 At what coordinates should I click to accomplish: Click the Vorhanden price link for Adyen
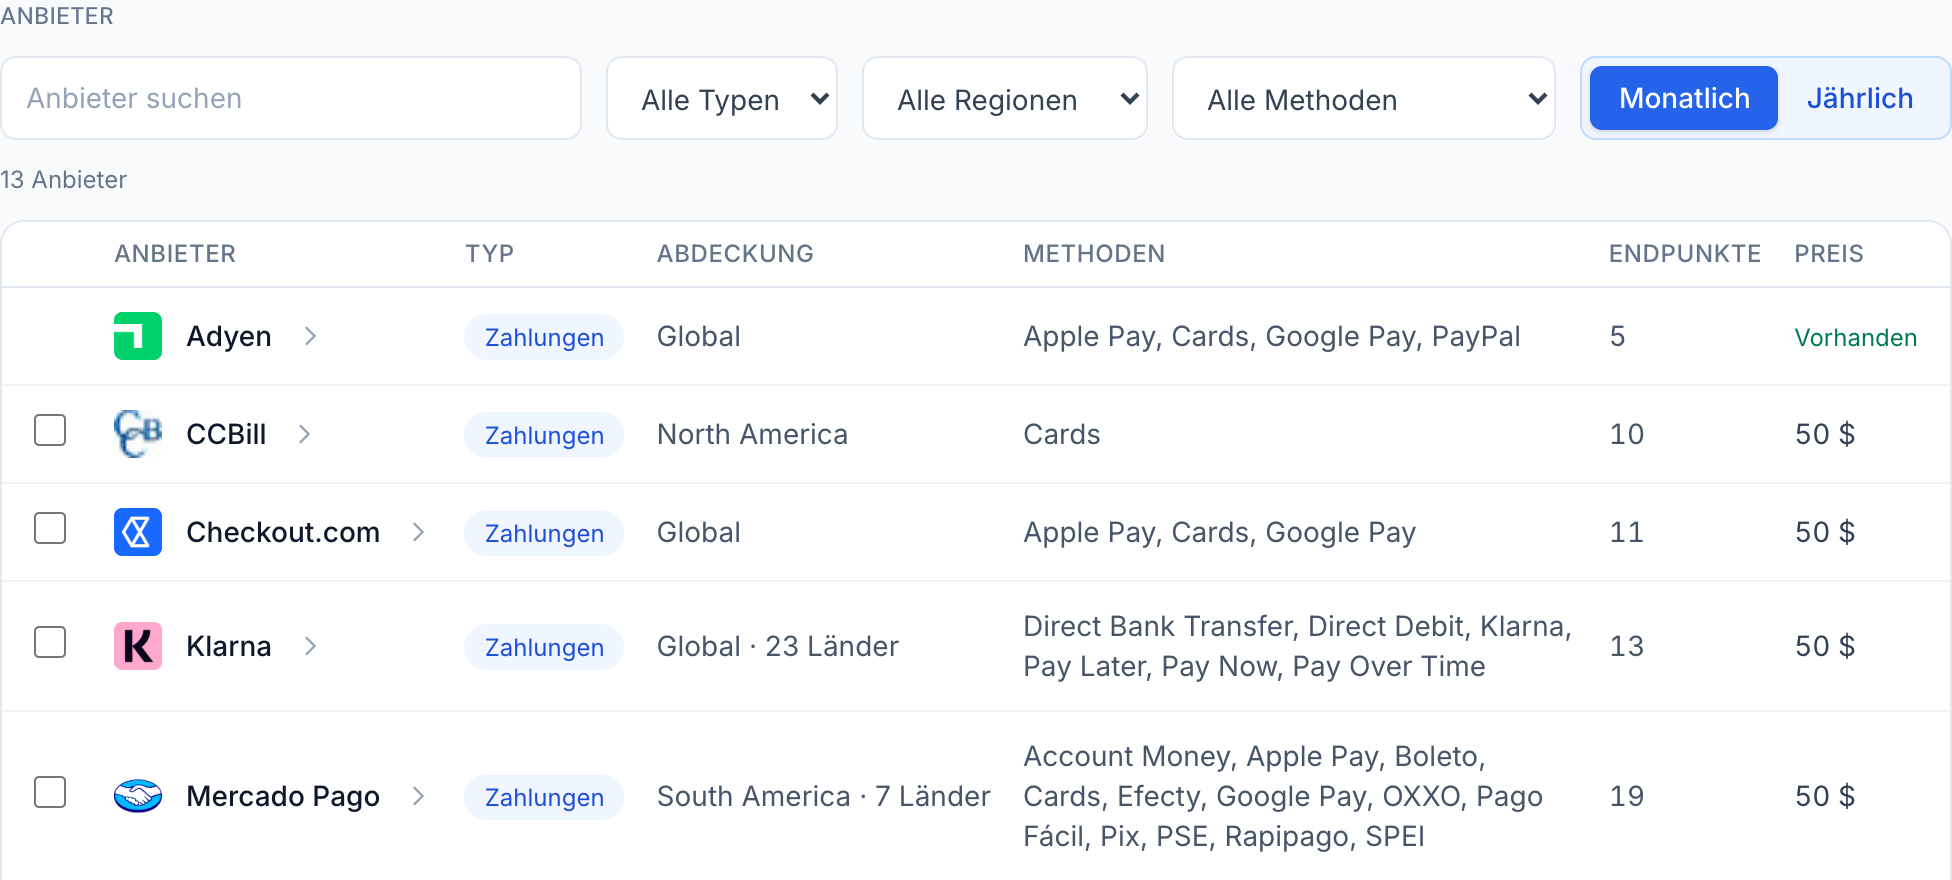[x=1856, y=338]
